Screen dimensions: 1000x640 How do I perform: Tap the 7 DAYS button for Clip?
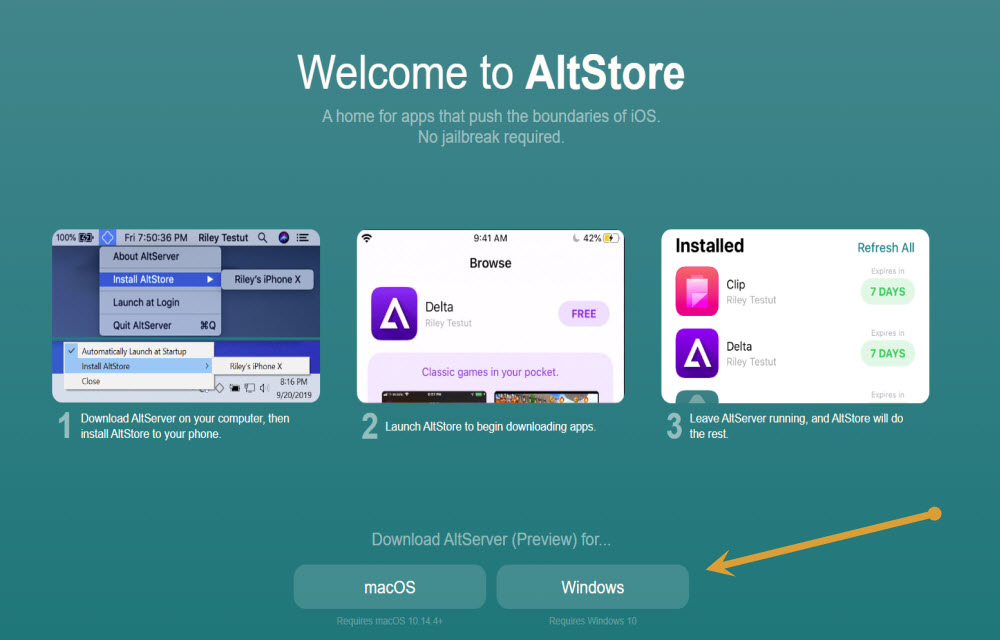(887, 291)
